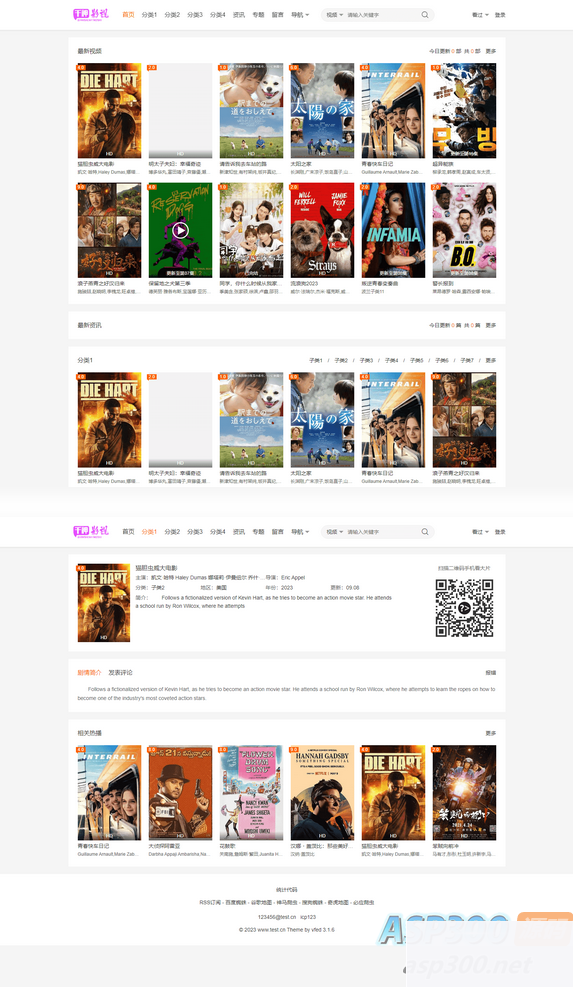
Task: Open the Strays movie poster
Action: 322,230
